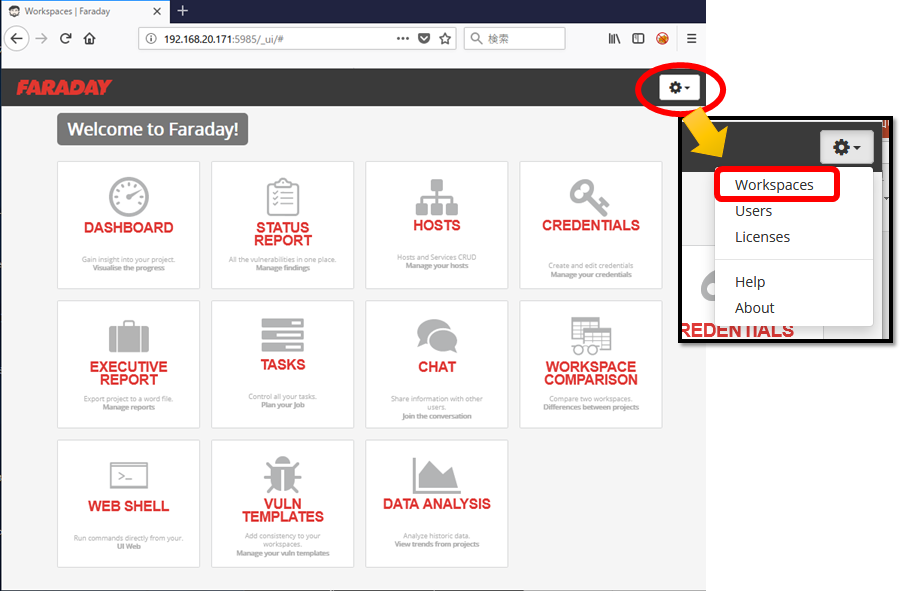Click the red extension icon in the toolbar
Screen dimensions: 902x591
pos(662,39)
